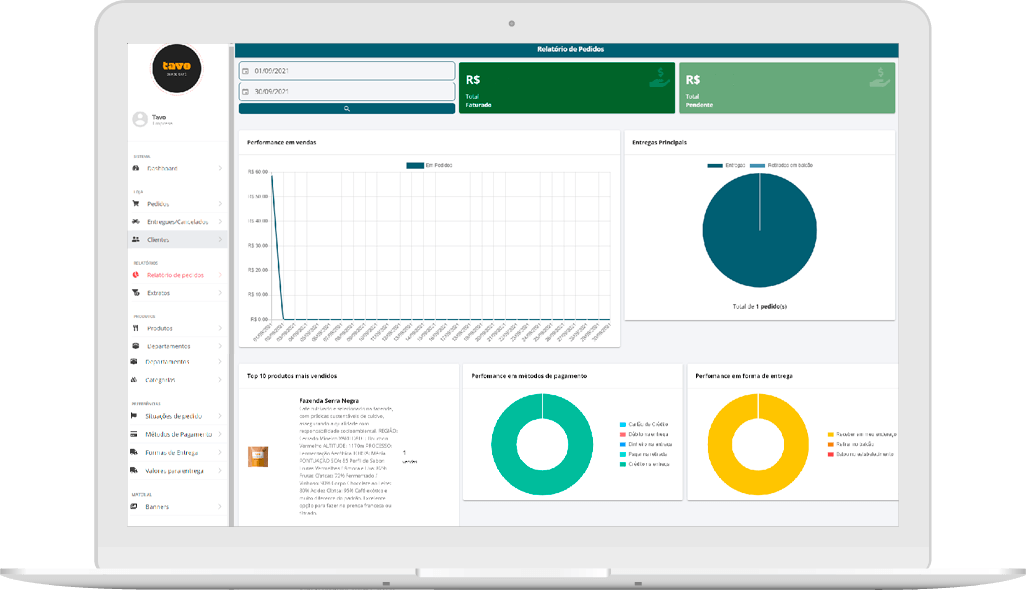Screen dimensions: 1026x590
Task: Click the Valores para entrega truck icon
Action: click(x=135, y=471)
